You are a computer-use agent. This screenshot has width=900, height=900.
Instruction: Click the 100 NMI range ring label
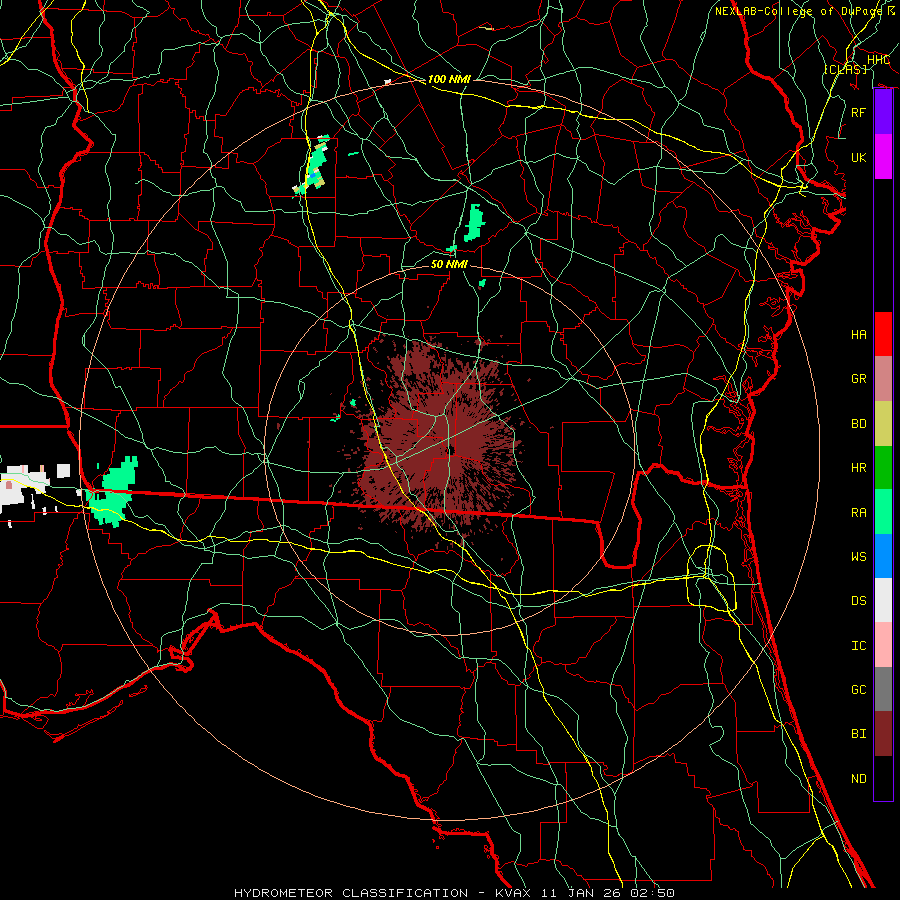pyautogui.click(x=449, y=79)
